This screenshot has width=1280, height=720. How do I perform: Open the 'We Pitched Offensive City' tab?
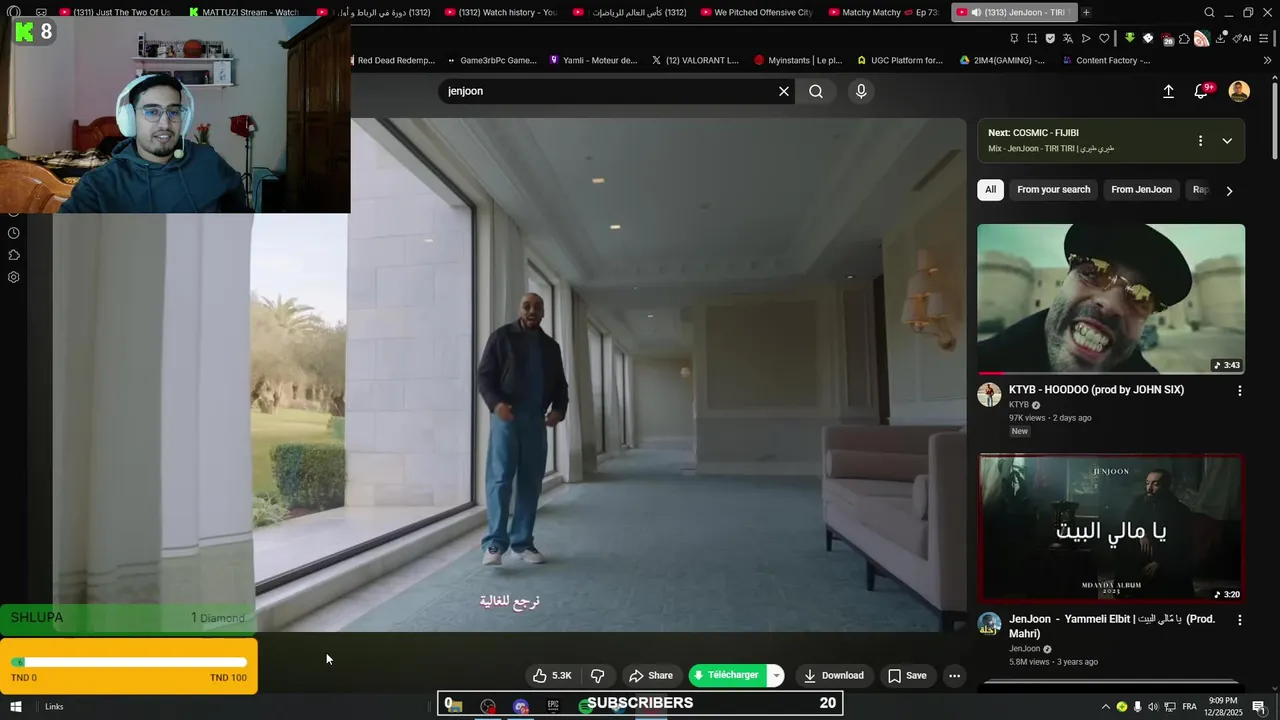[757, 12]
